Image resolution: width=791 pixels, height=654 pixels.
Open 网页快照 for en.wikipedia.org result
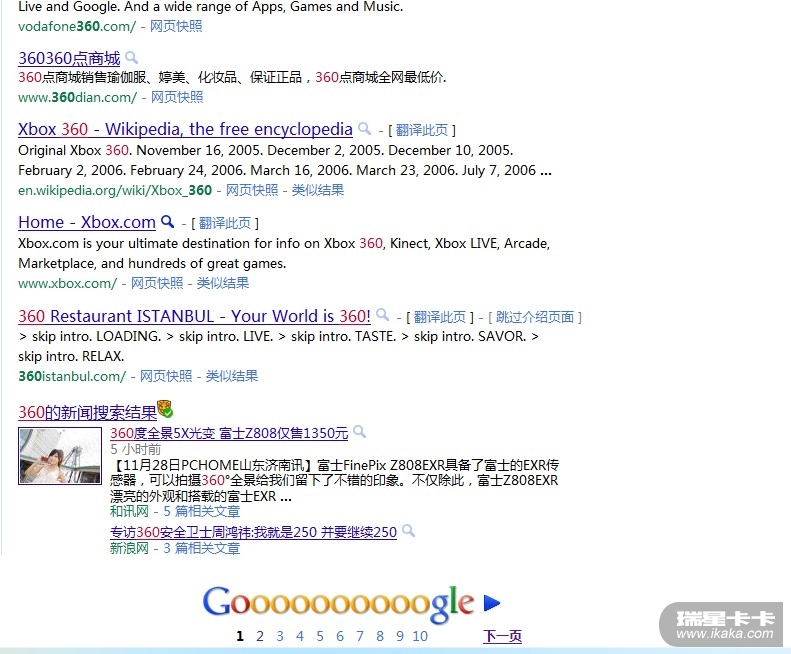coord(252,190)
